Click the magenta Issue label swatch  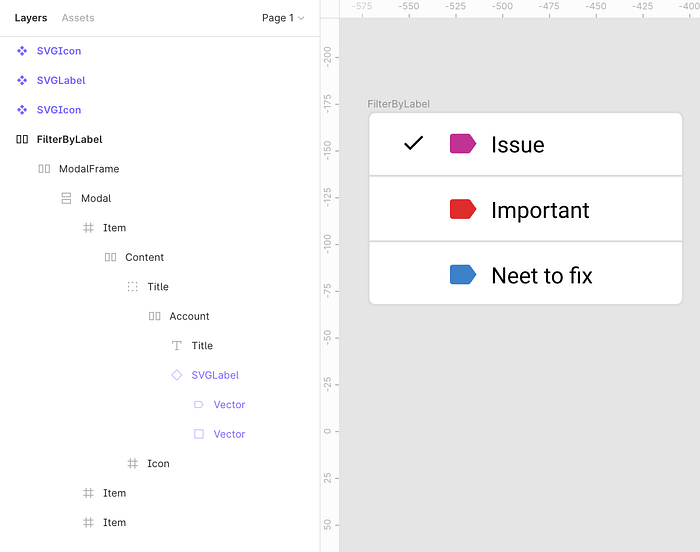[463, 144]
